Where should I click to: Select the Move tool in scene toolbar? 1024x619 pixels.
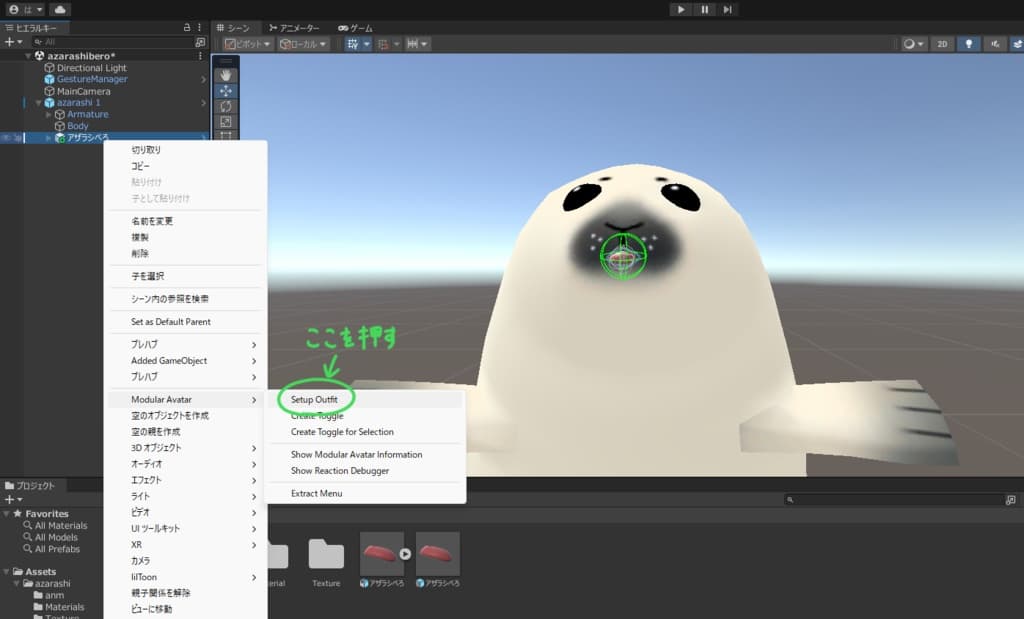pos(225,91)
